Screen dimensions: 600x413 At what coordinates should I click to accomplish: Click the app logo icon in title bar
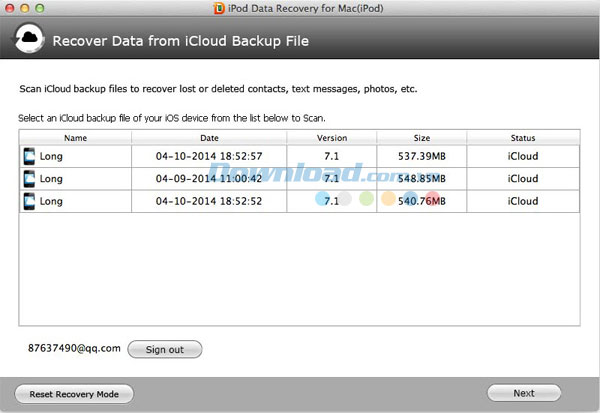pos(219,8)
